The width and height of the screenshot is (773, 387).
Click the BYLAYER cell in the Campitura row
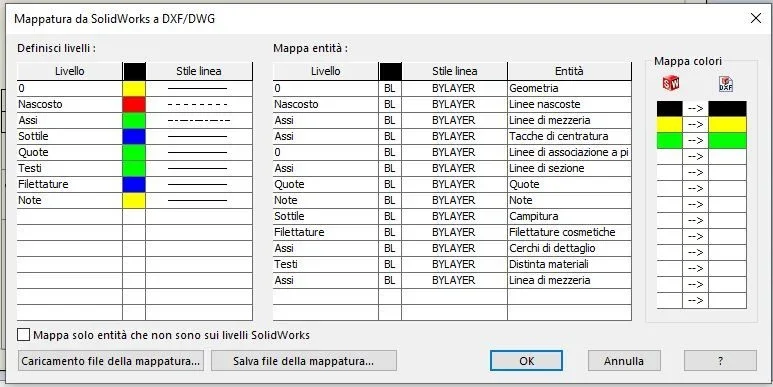click(x=454, y=216)
